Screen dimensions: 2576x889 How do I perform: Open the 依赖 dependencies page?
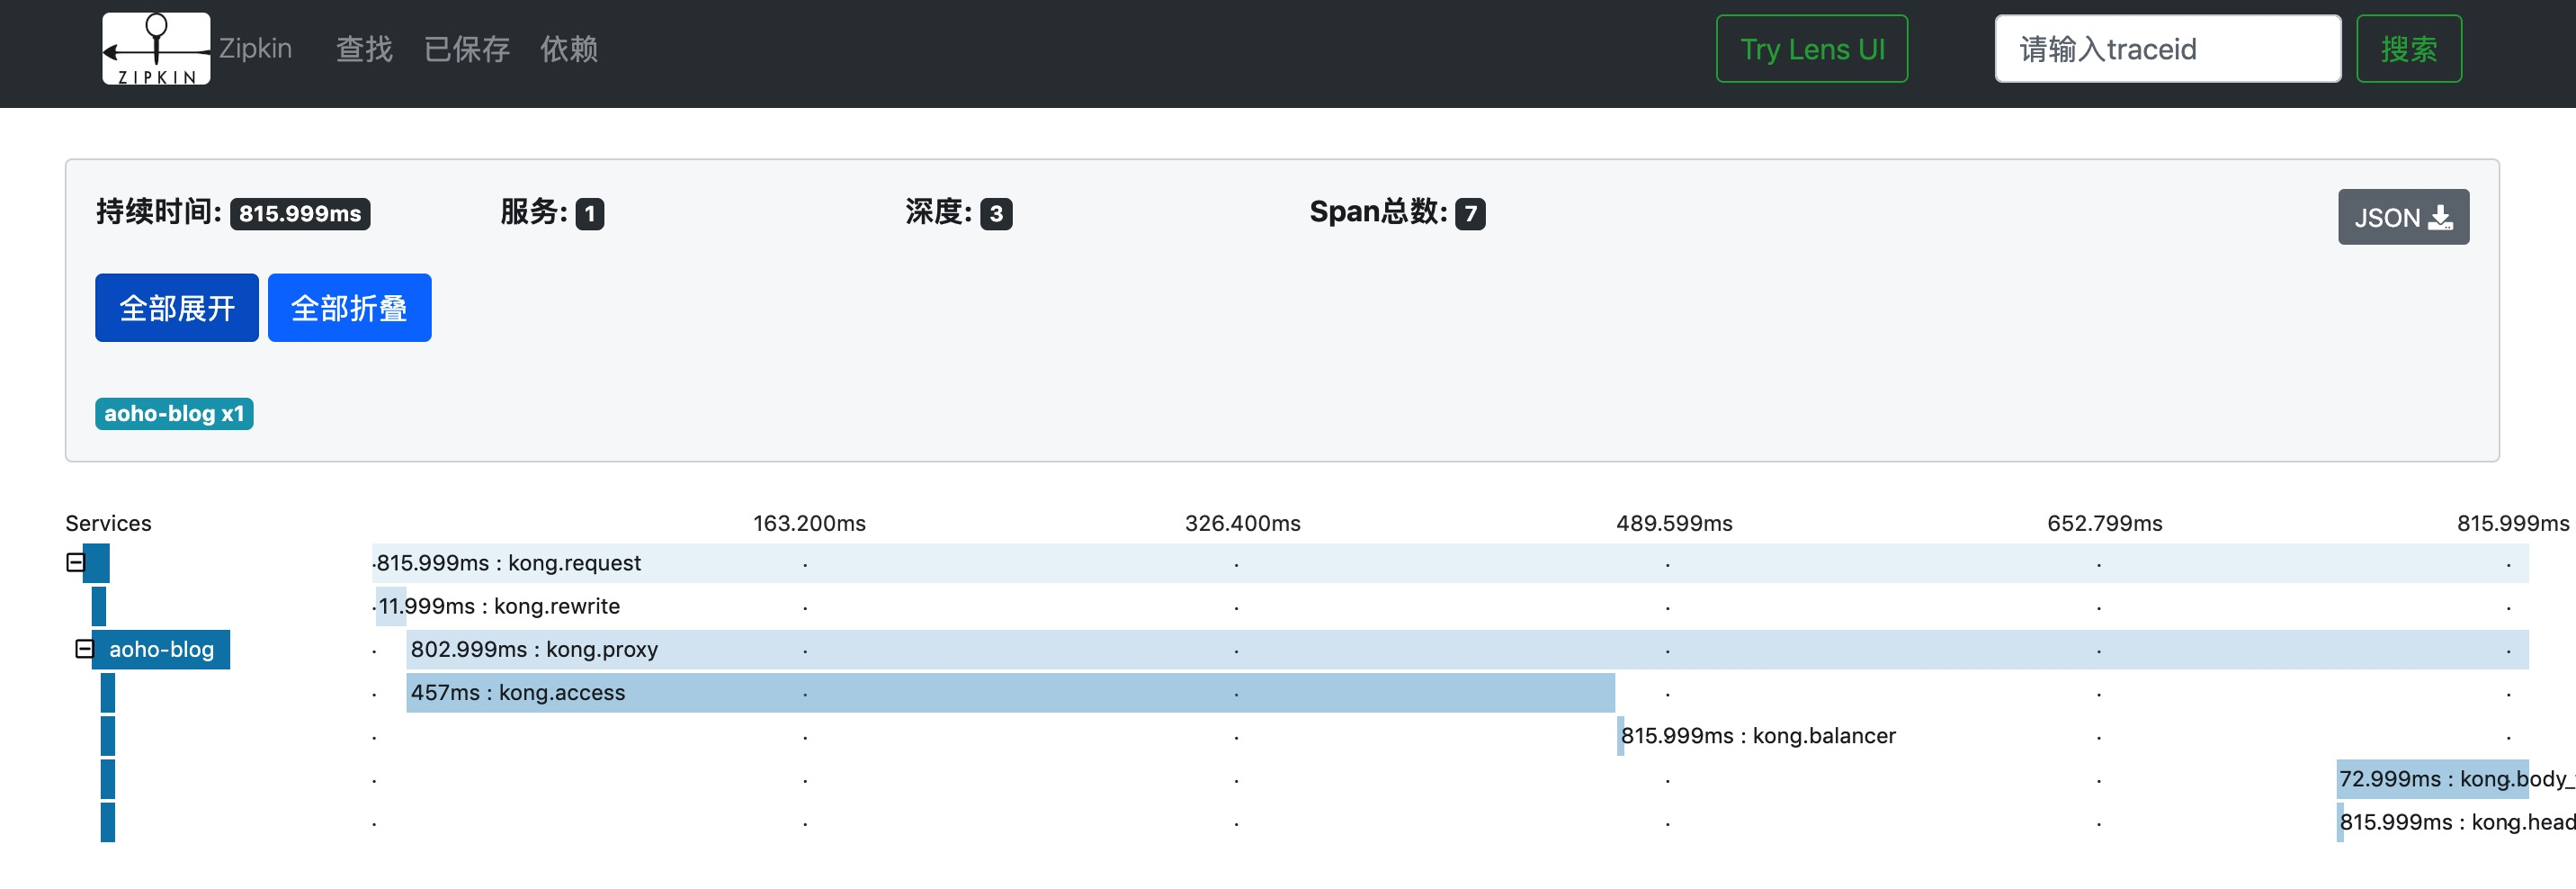[569, 49]
